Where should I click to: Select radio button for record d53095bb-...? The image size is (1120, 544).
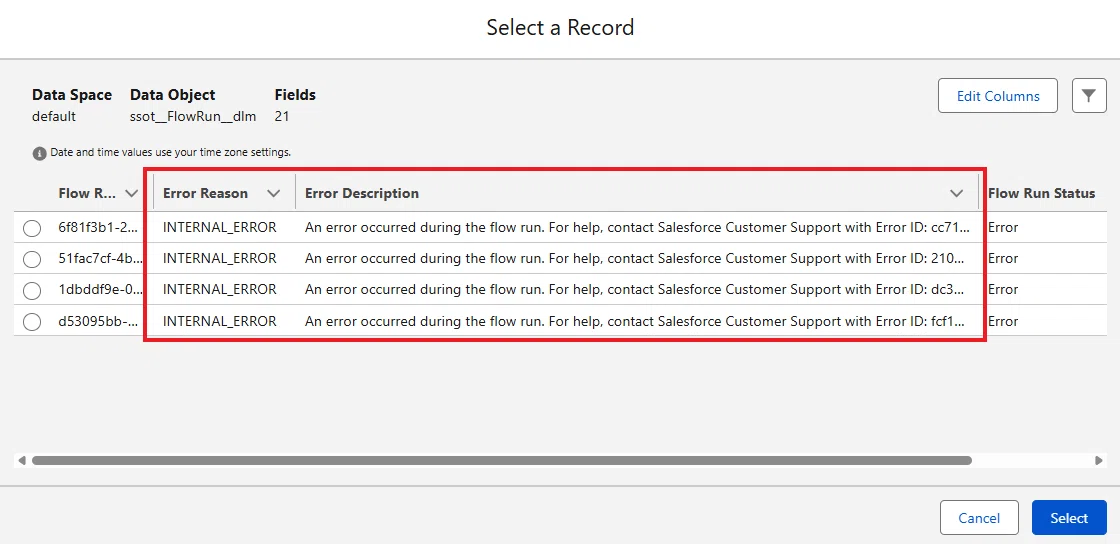32,322
